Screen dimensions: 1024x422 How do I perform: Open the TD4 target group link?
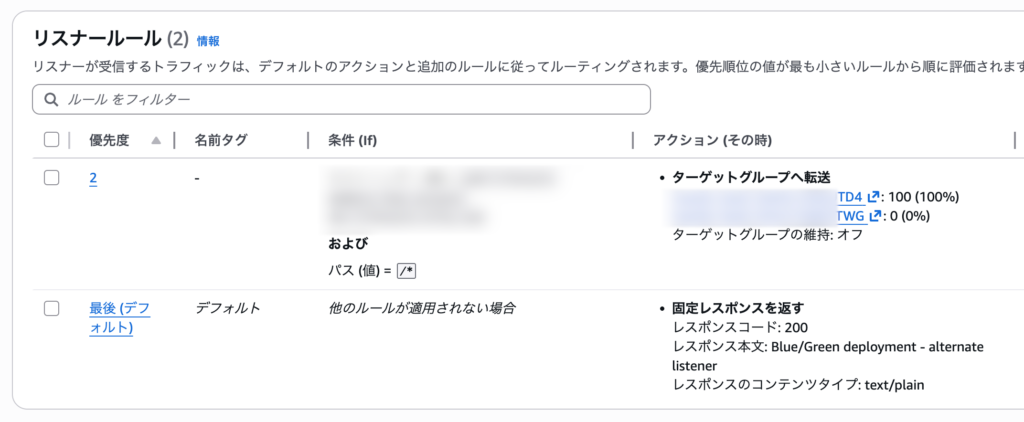click(849, 198)
